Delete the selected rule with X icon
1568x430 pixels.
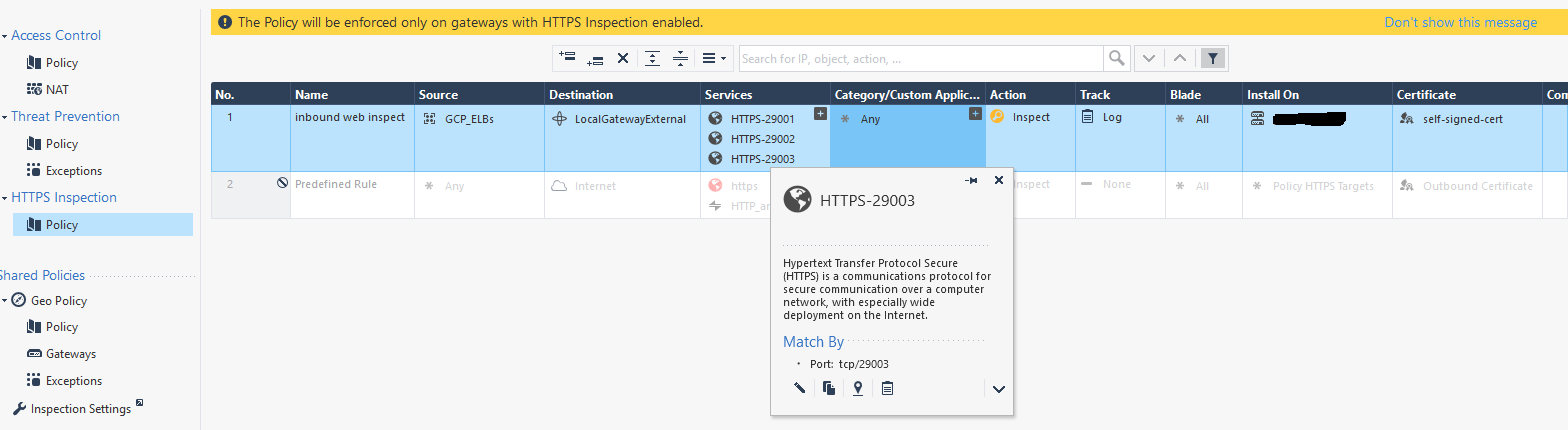(x=622, y=58)
